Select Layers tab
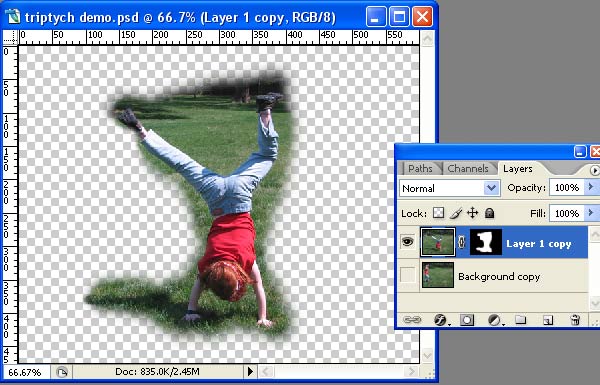 tap(517, 168)
